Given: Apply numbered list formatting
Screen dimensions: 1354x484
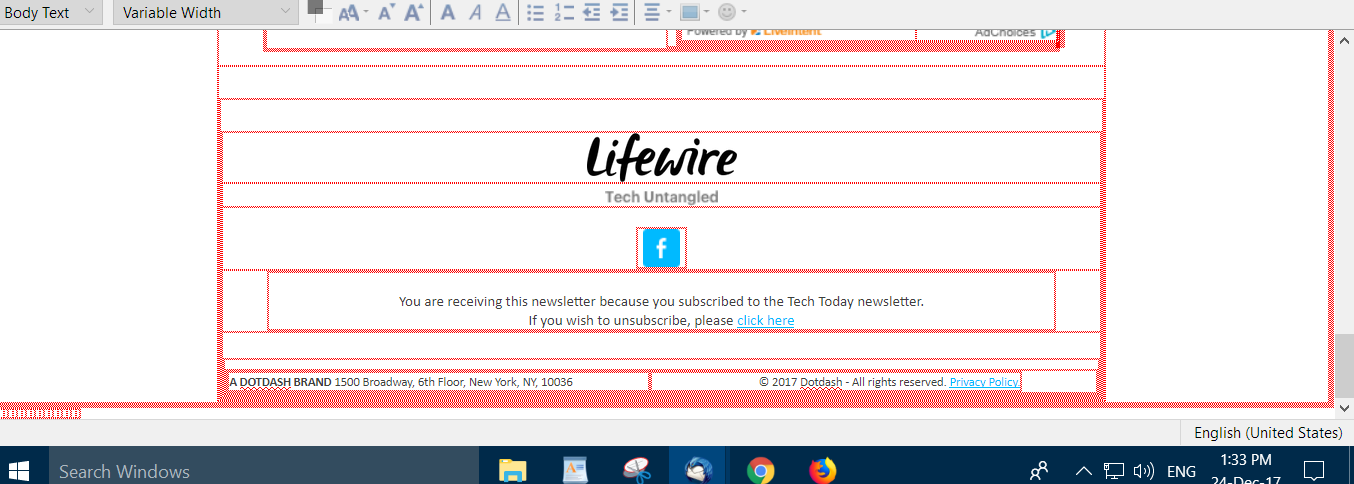Looking at the screenshot, I should 564,13.
